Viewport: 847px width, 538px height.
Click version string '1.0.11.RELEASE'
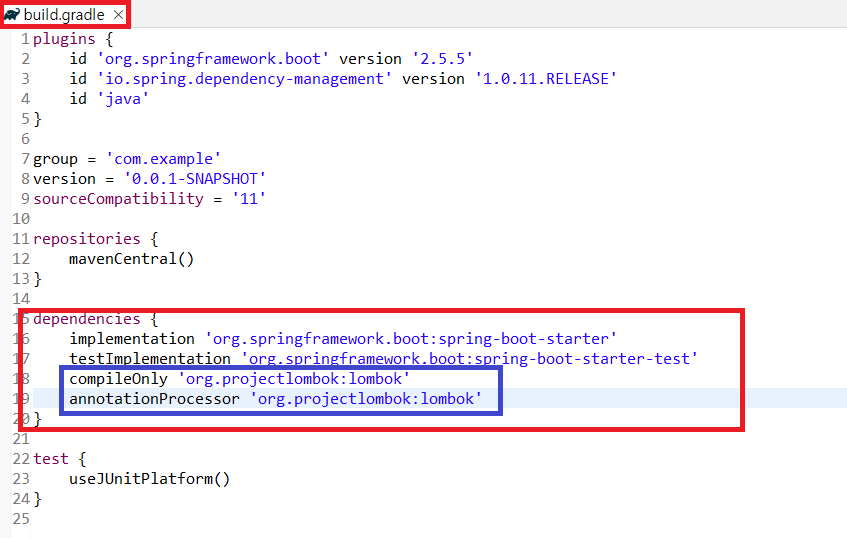tap(546, 79)
